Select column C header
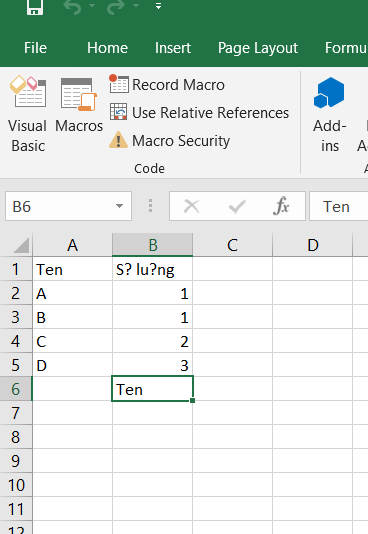Screen dimensions: 368x534 click(x=233, y=245)
